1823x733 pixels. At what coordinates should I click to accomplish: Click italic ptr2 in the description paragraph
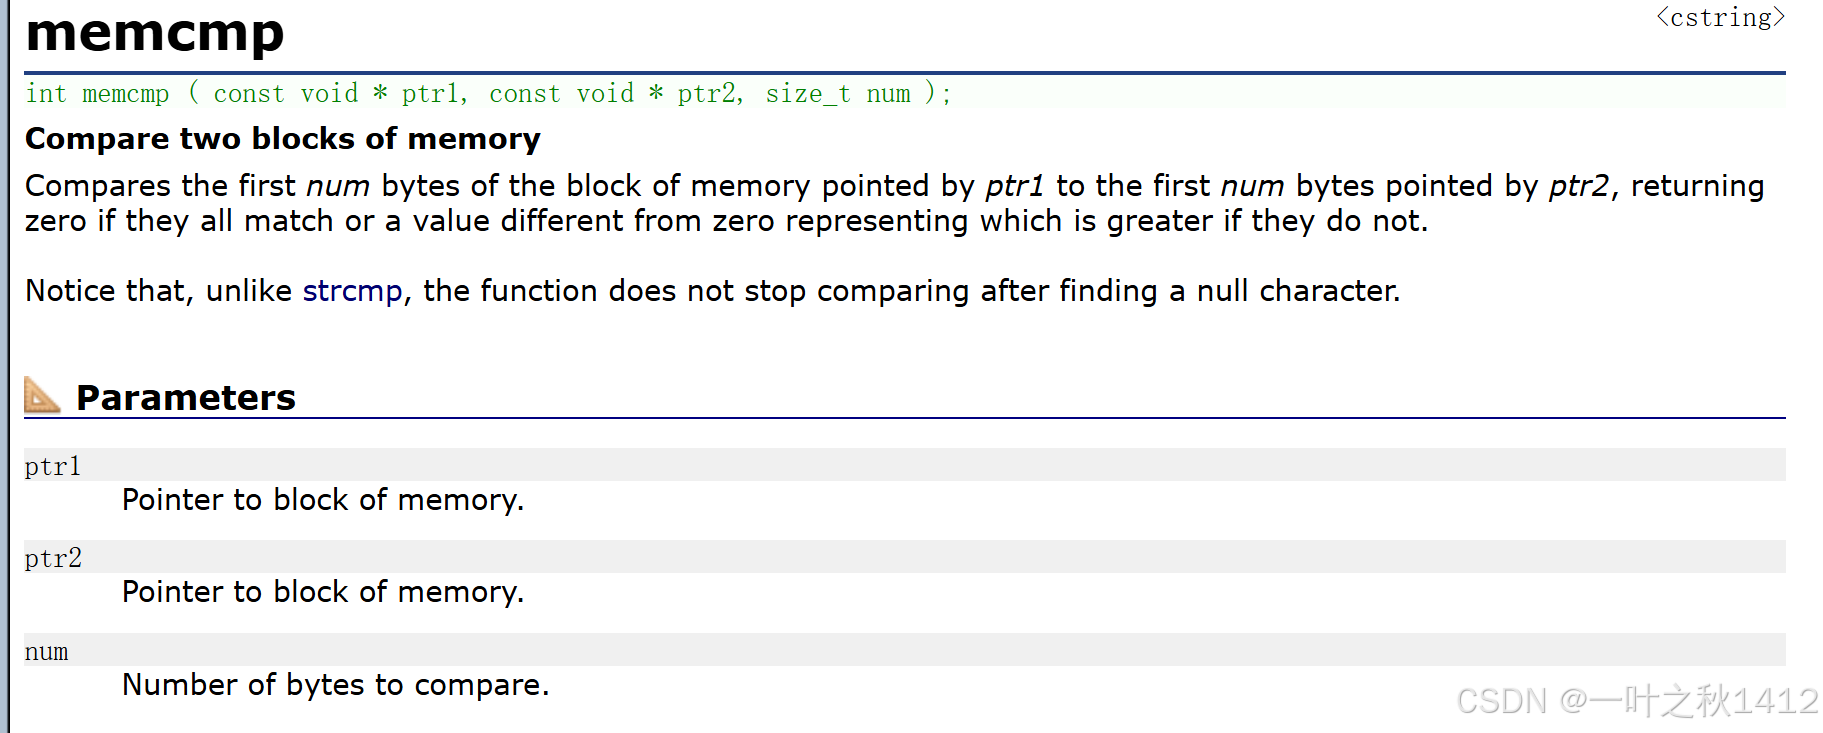(1579, 186)
